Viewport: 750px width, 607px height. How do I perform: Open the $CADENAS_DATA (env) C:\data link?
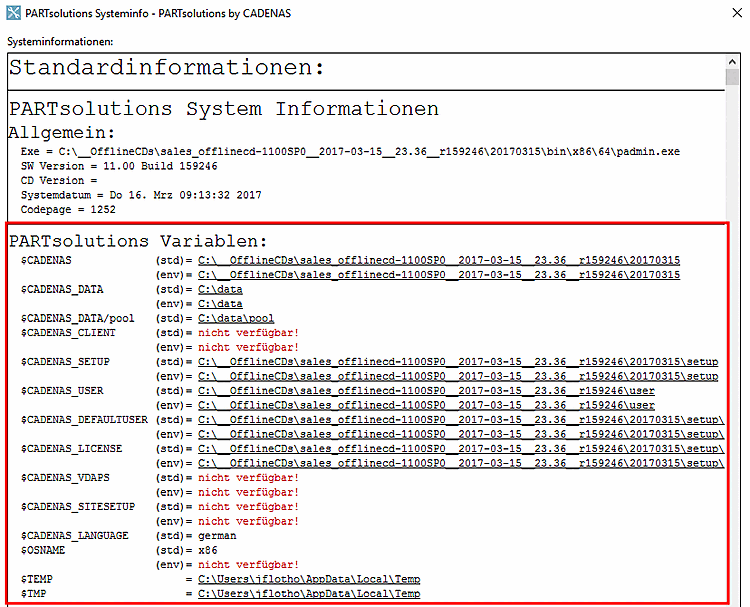[220, 304]
